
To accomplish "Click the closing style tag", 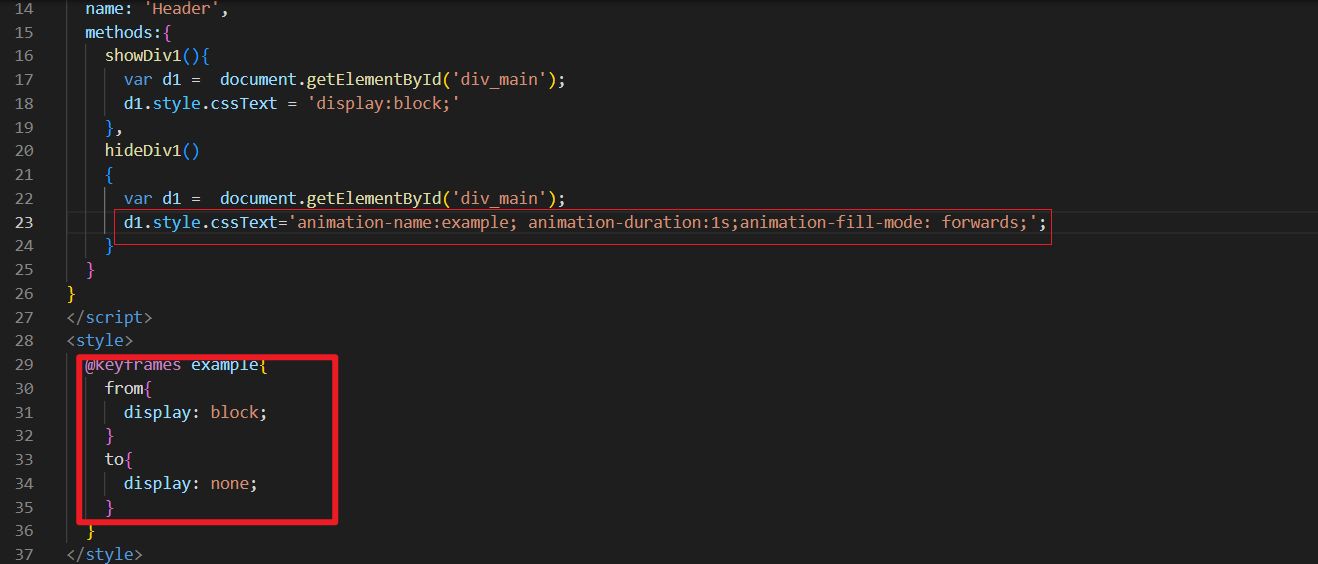I will (104, 554).
